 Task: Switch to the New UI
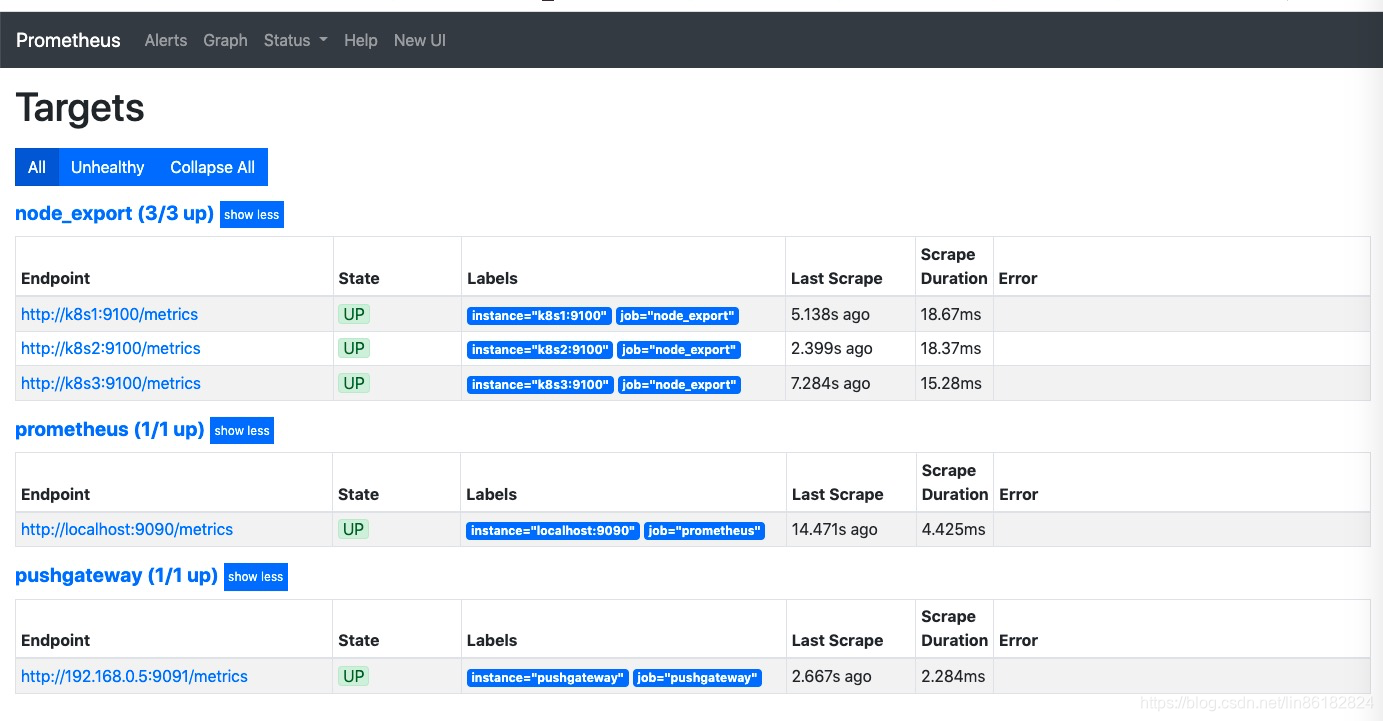tap(420, 40)
